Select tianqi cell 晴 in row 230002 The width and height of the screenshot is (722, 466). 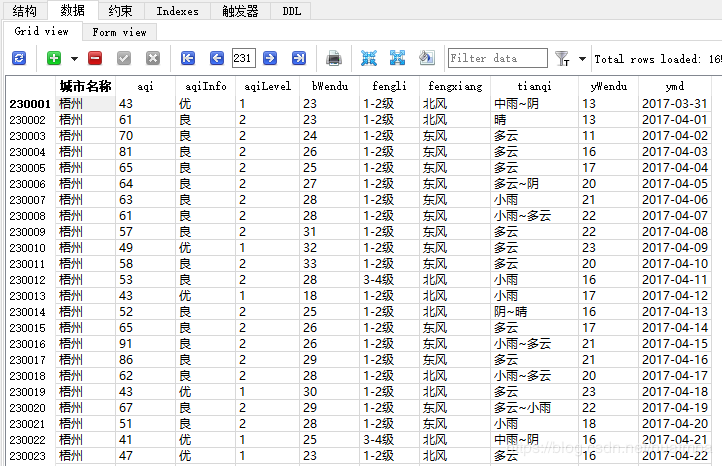point(535,120)
